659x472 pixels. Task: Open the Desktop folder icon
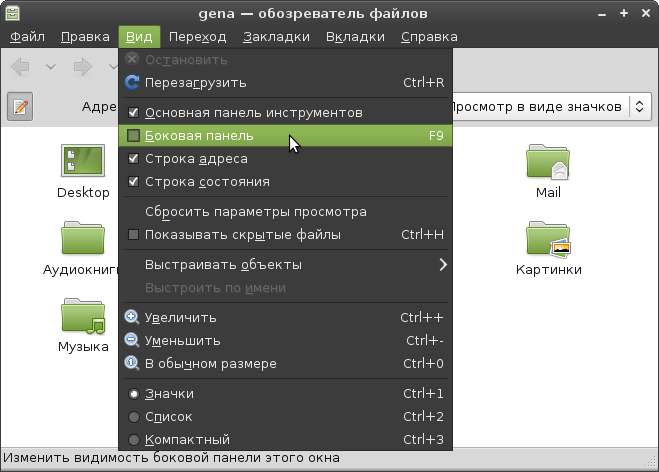[83, 160]
